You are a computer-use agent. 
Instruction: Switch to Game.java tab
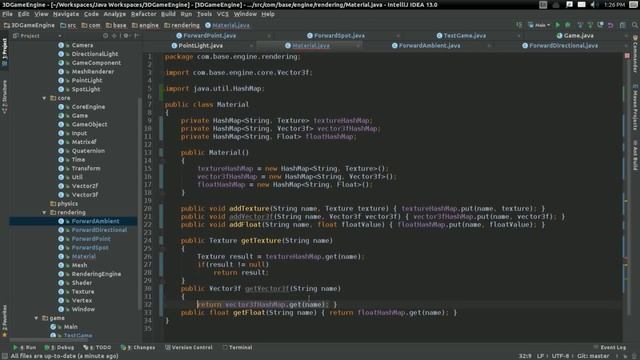tap(576, 36)
